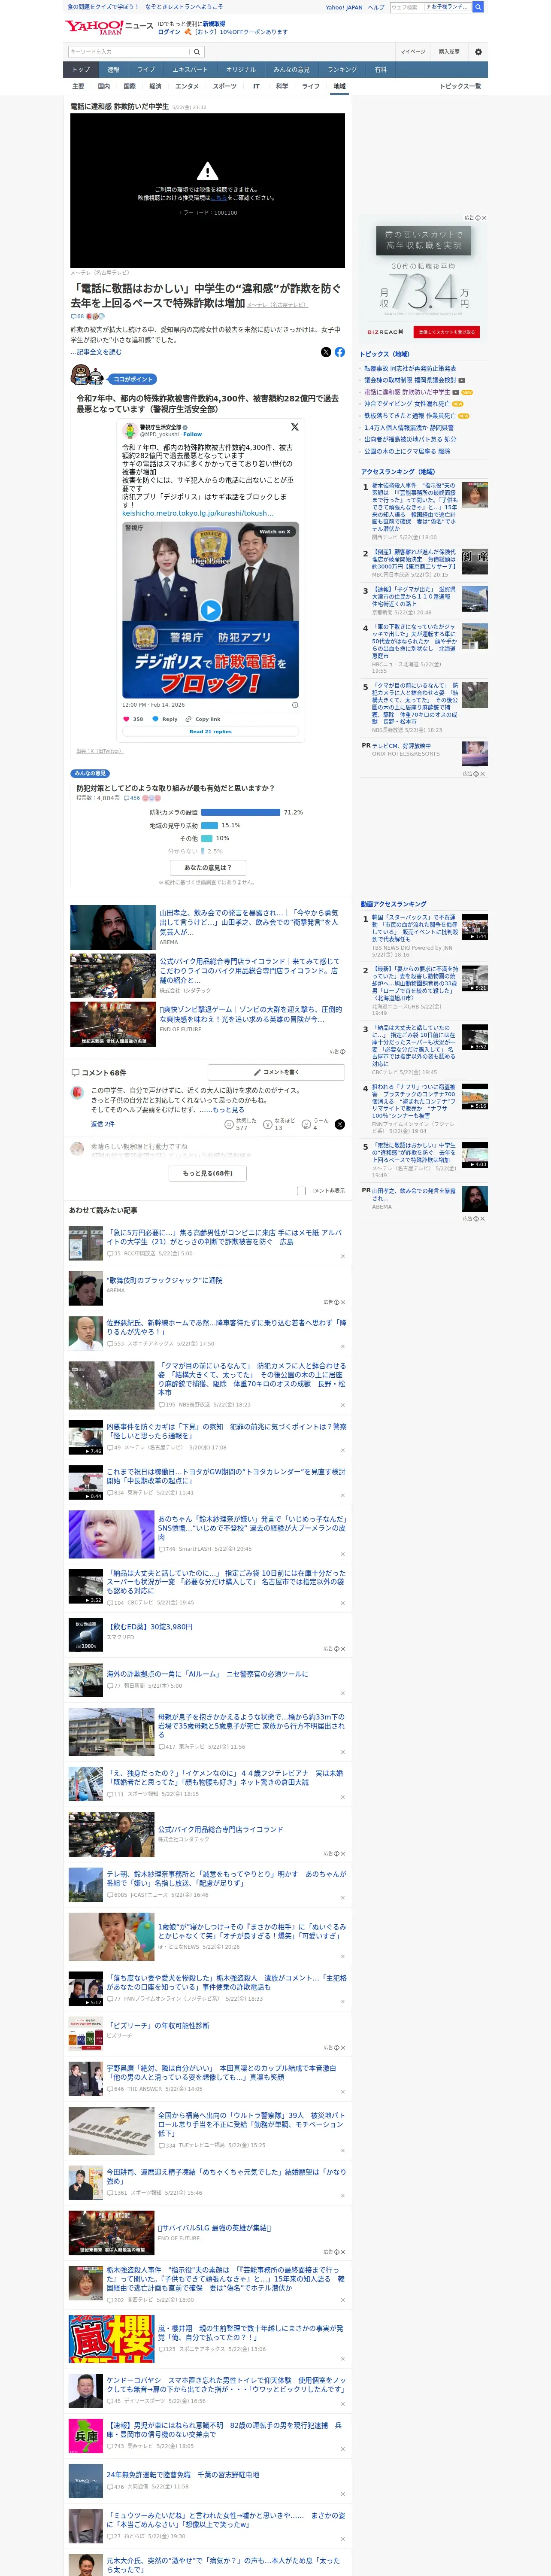
Task: Select the 科学 category
Action: (282, 86)
